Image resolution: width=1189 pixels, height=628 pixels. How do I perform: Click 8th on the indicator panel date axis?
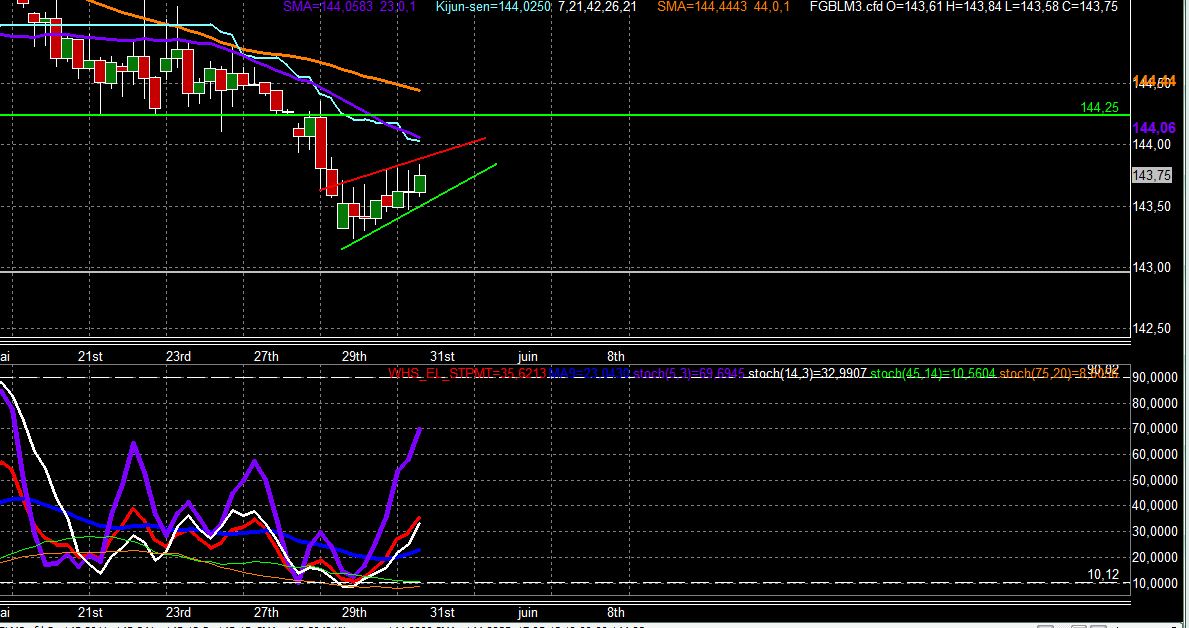pyautogui.click(x=616, y=612)
